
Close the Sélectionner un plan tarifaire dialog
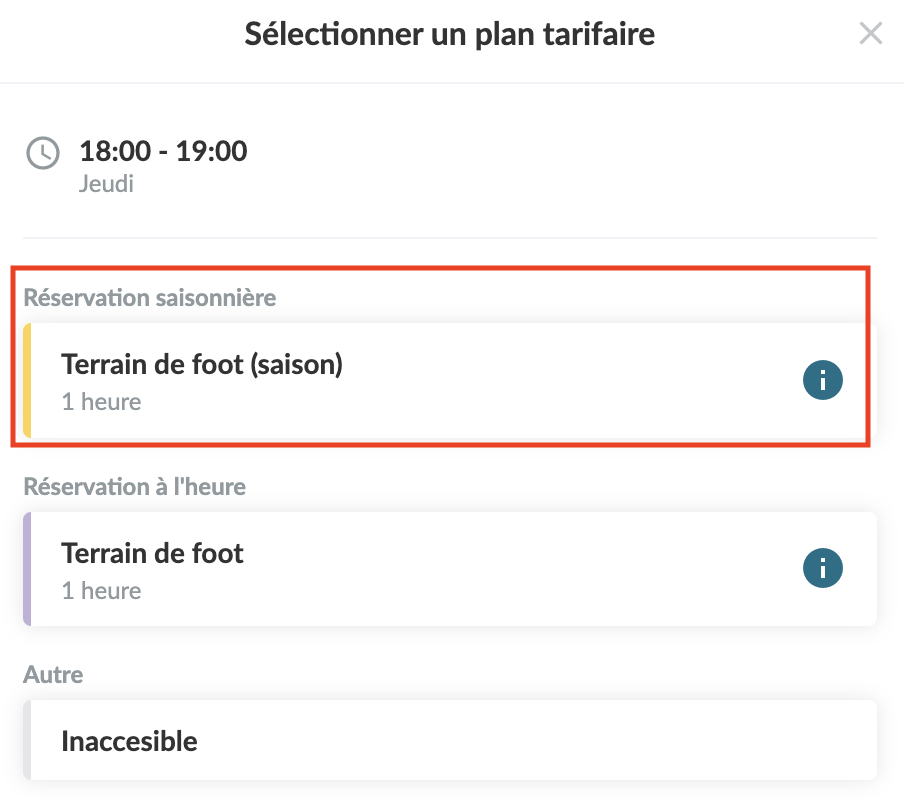click(871, 34)
